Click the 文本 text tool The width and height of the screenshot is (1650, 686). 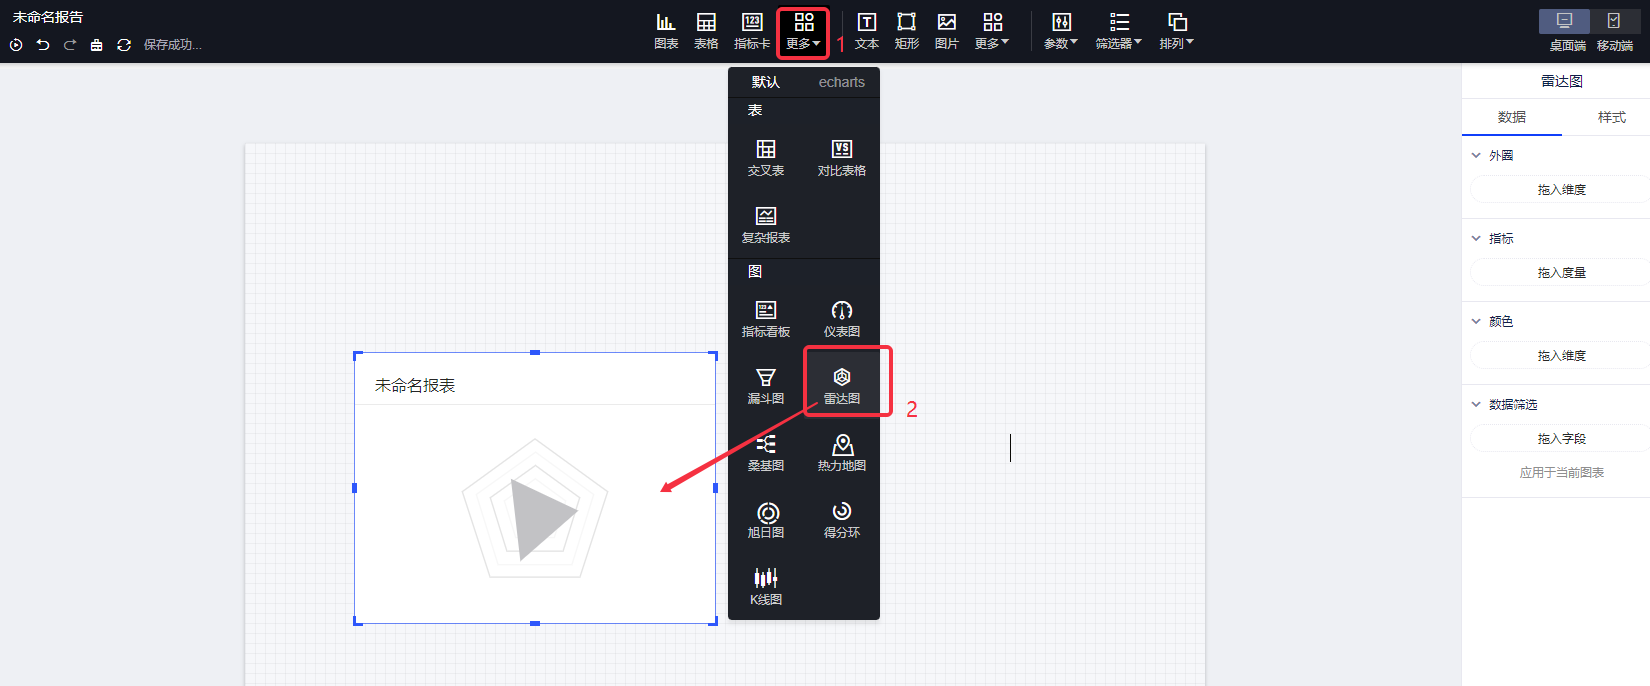click(x=867, y=30)
